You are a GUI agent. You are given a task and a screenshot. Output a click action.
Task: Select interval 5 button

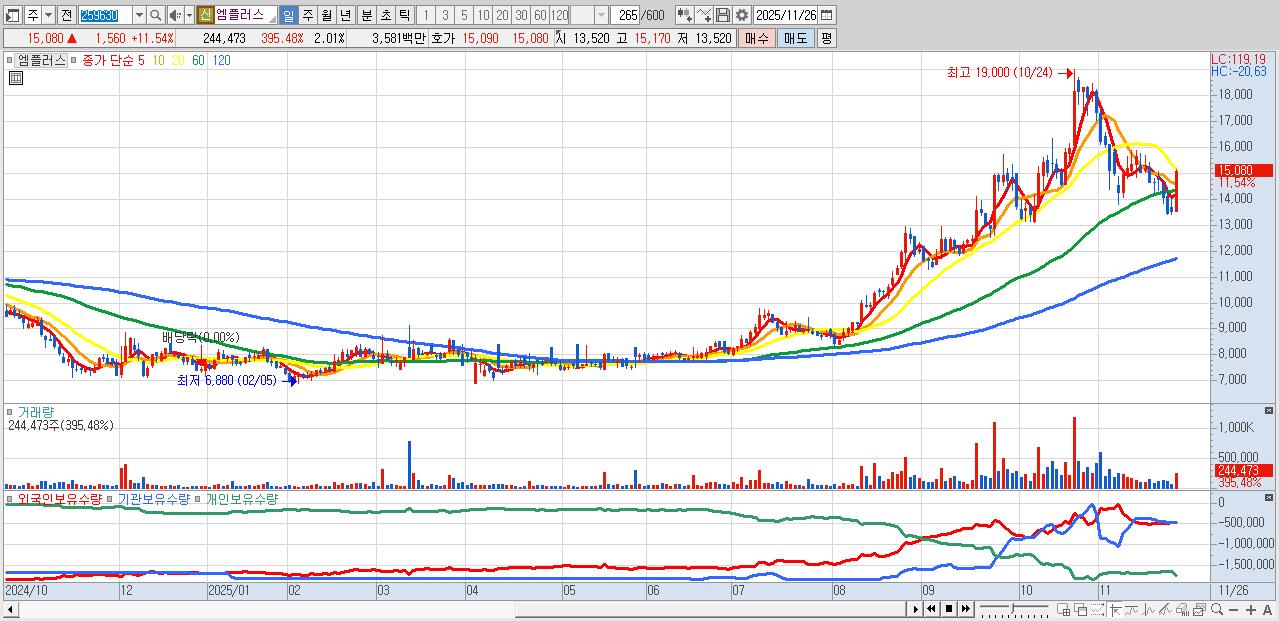(x=464, y=15)
